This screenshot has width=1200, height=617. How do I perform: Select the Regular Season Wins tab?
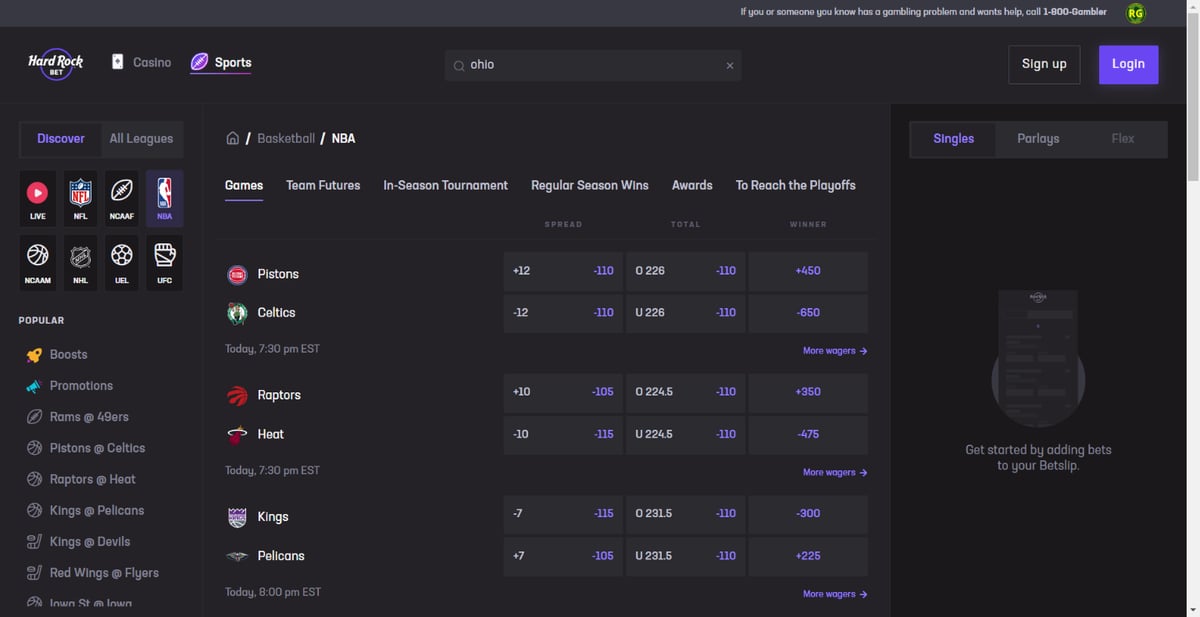pyautogui.click(x=590, y=185)
